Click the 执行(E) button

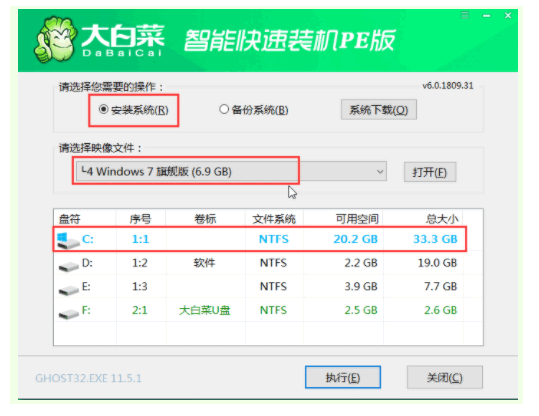click(343, 377)
